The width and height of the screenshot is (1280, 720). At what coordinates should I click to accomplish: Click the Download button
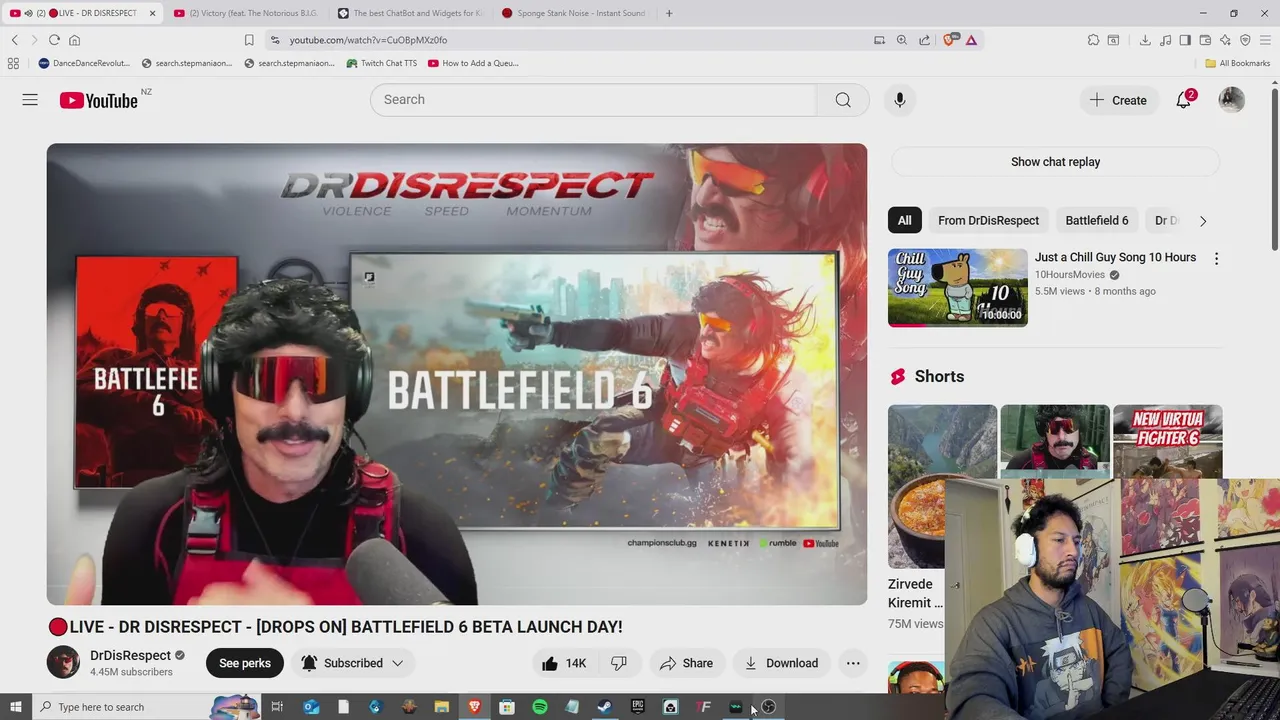click(781, 663)
